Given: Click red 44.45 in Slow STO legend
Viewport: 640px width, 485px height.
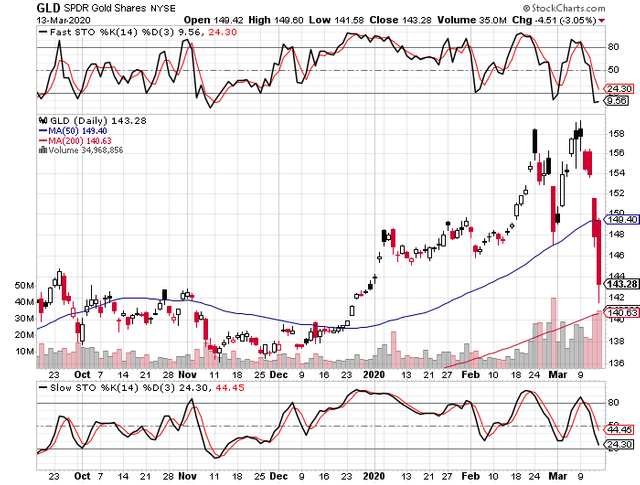Looking at the screenshot, I should [230, 388].
